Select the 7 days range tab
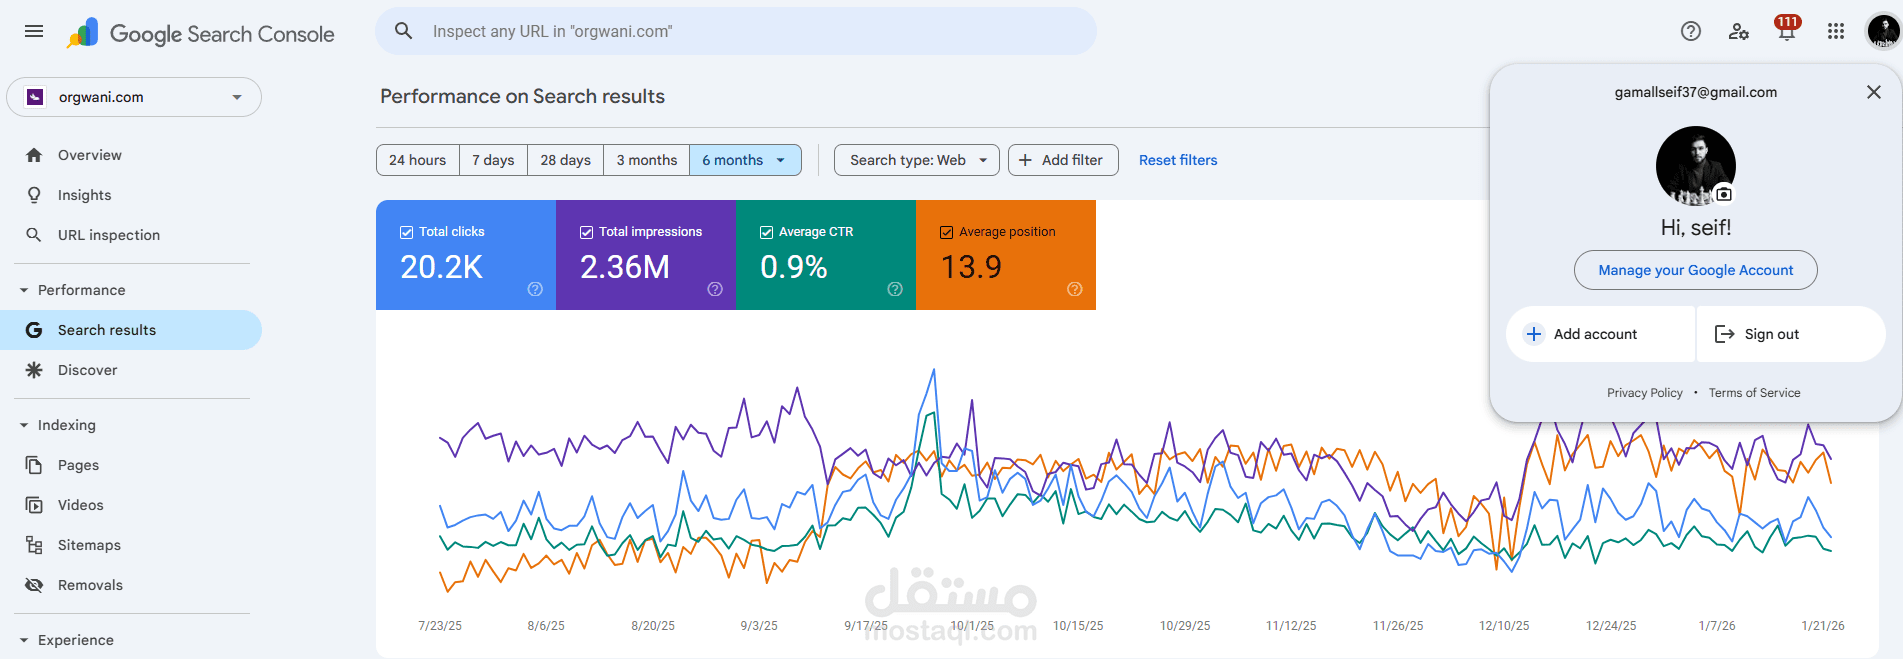1903x659 pixels. (493, 160)
